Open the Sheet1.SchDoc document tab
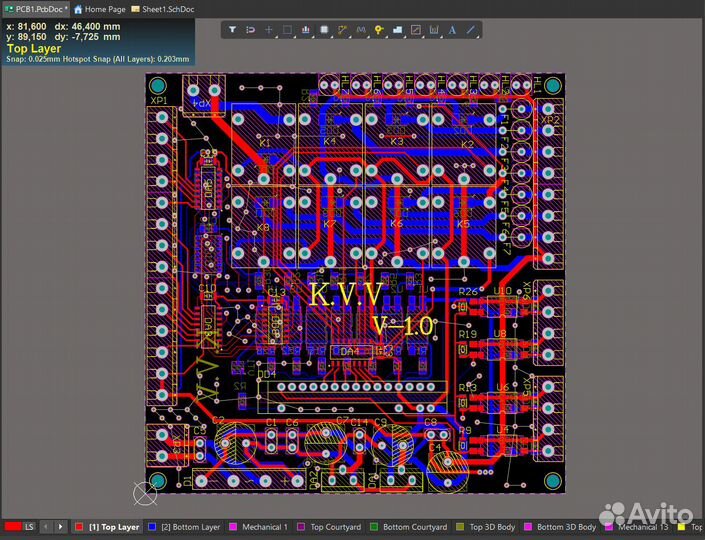Viewport: 705px width, 540px height. coord(163,9)
